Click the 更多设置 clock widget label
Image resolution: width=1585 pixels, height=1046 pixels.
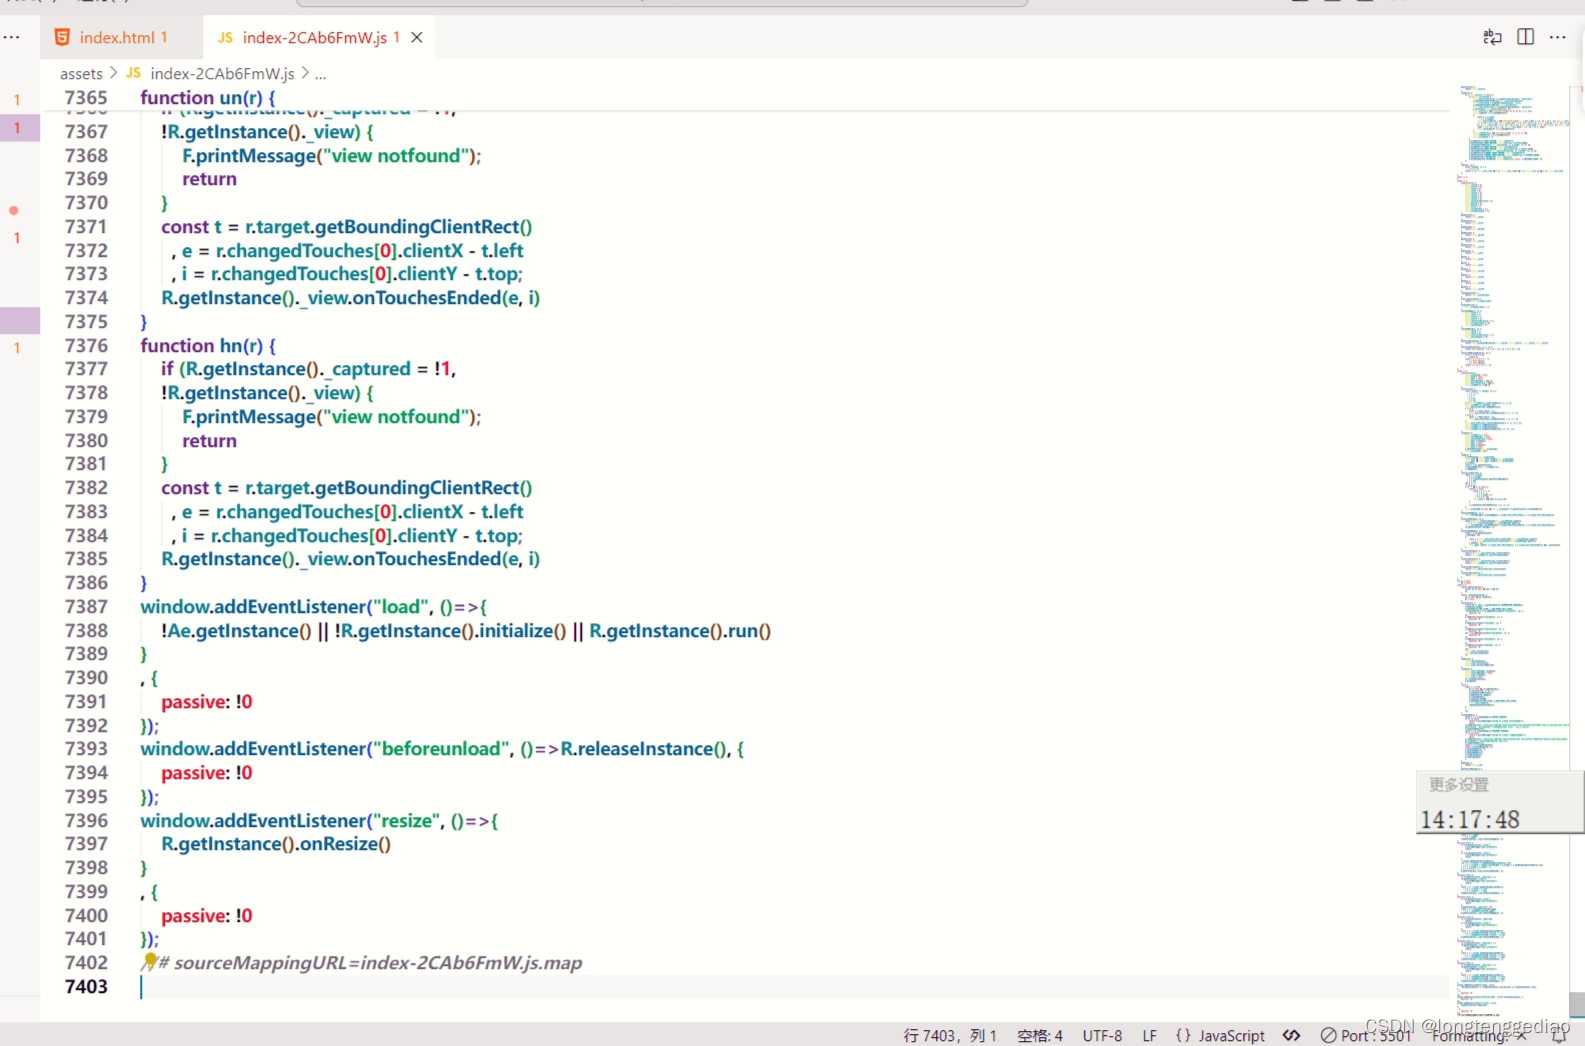[1459, 784]
